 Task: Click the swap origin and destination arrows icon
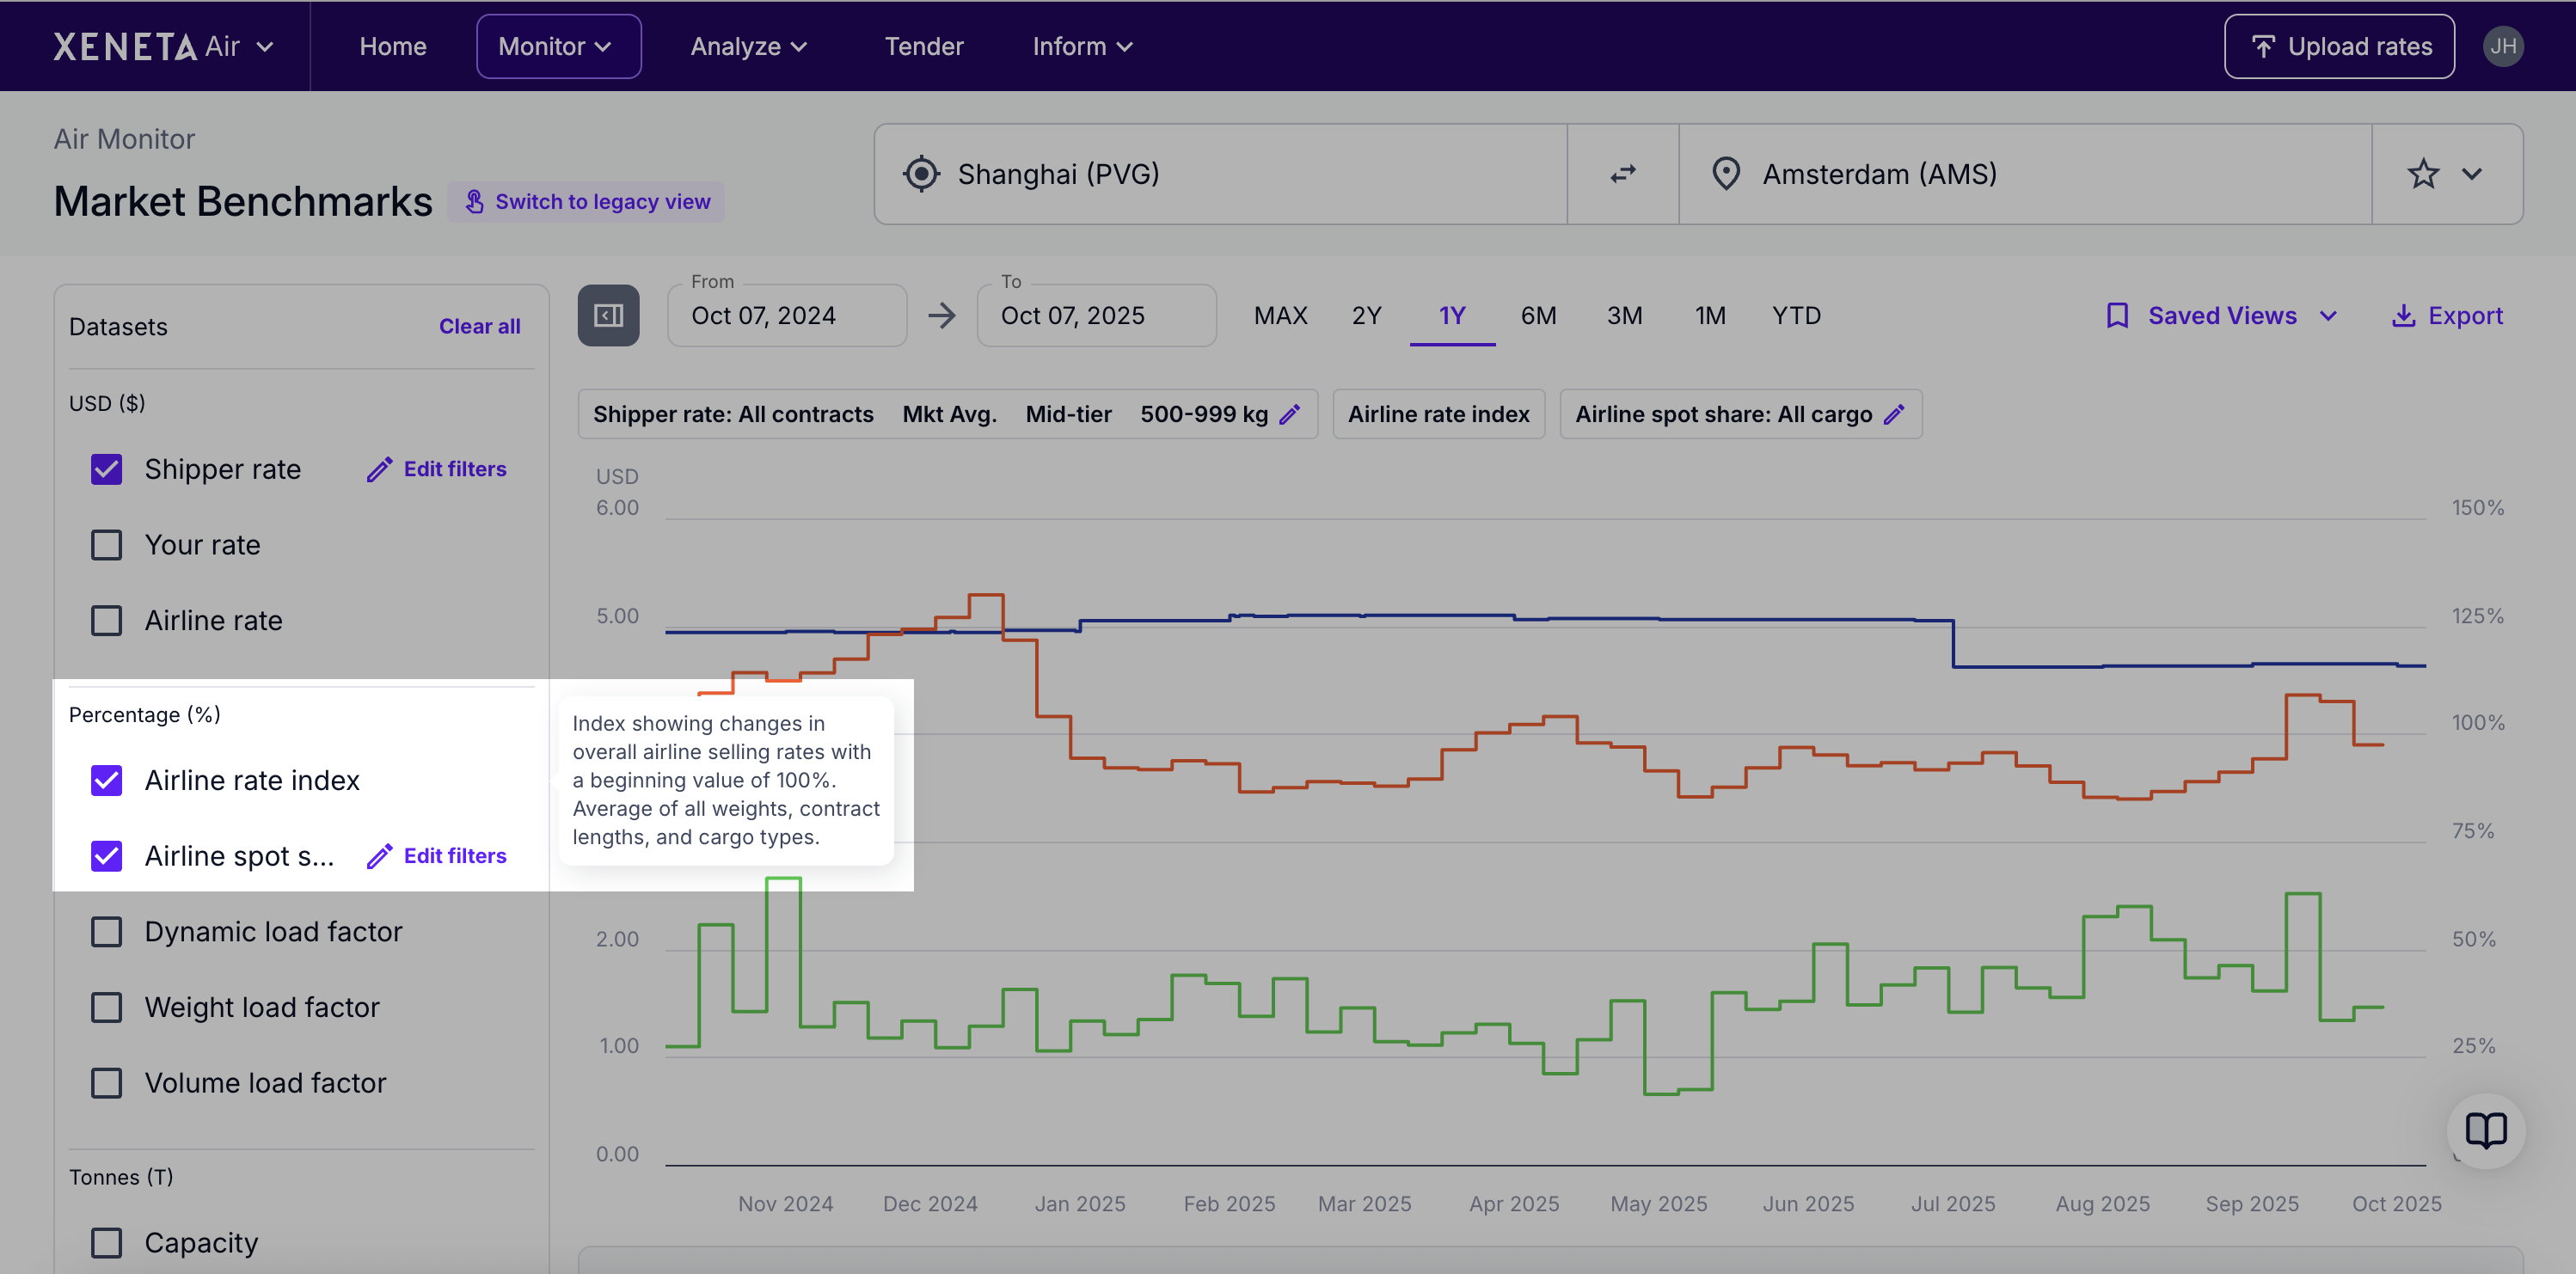pos(1622,174)
